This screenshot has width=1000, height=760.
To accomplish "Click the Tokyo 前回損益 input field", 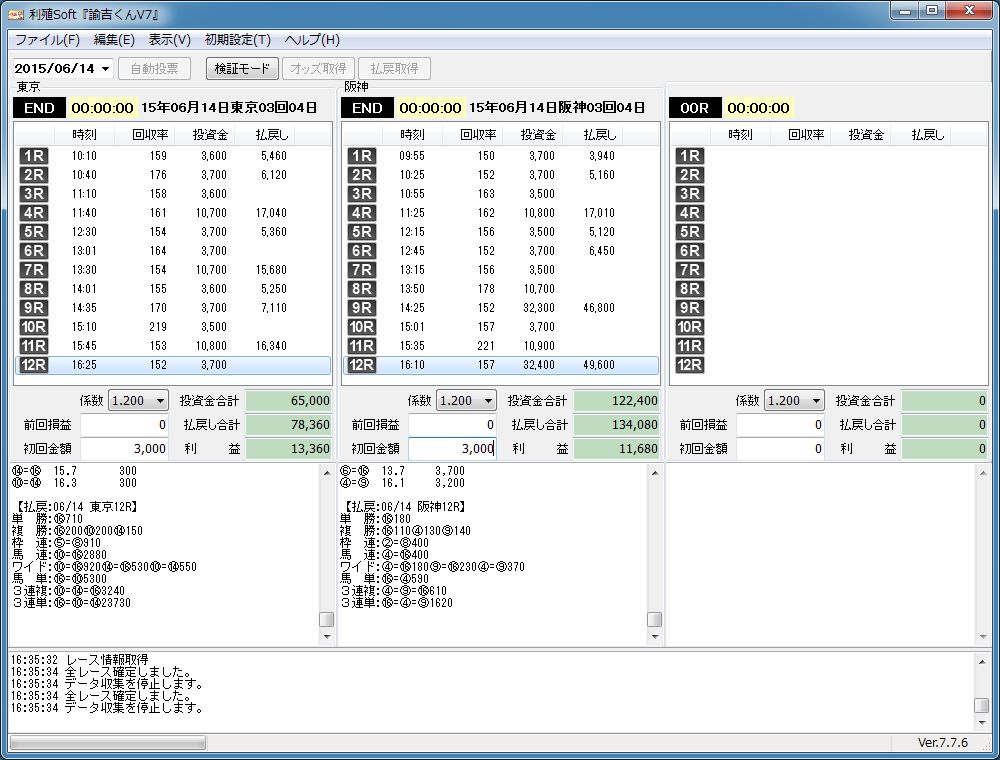I will [x=125, y=425].
